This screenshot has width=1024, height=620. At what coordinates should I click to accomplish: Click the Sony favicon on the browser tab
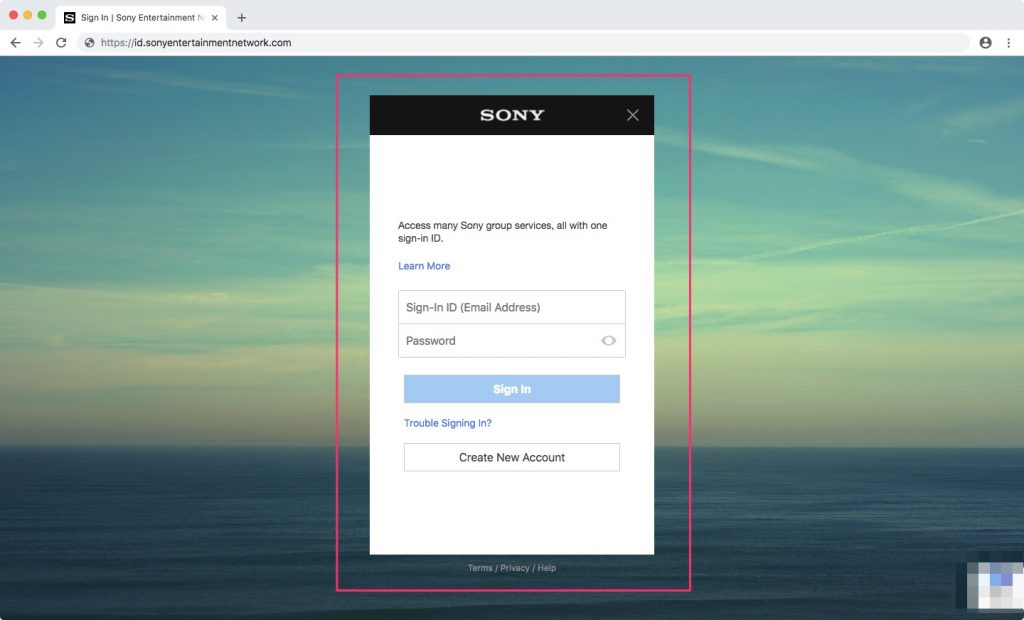pyautogui.click(x=70, y=17)
